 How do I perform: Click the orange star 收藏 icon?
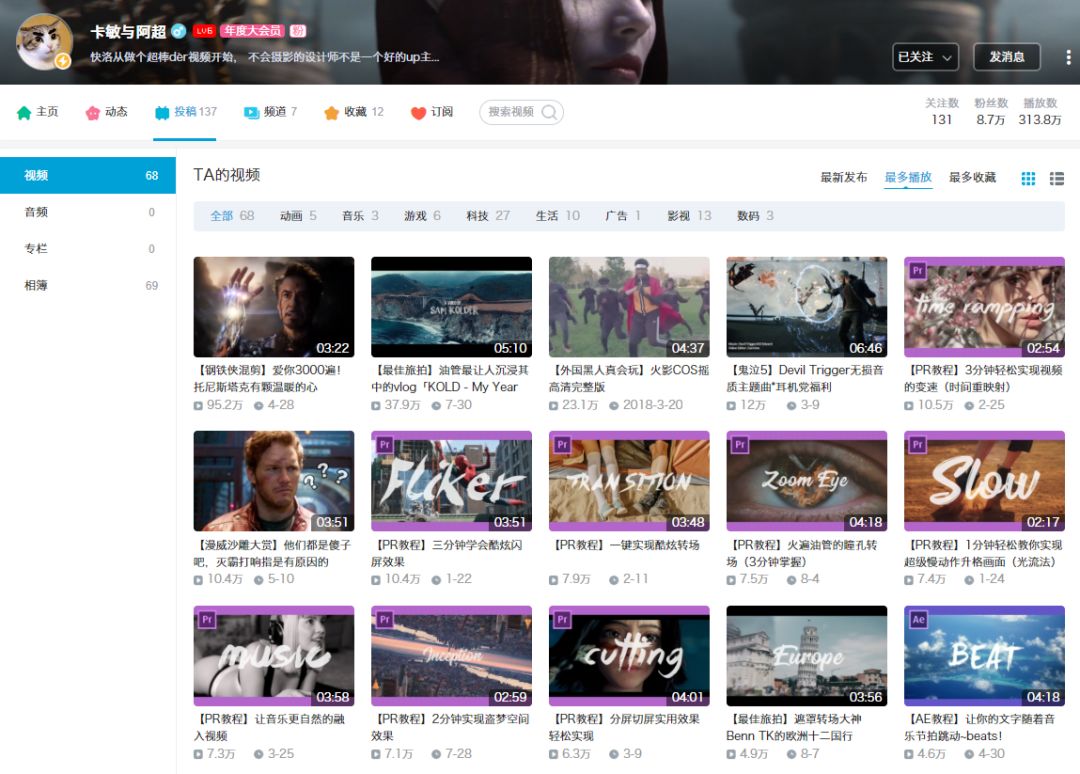tap(331, 112)
